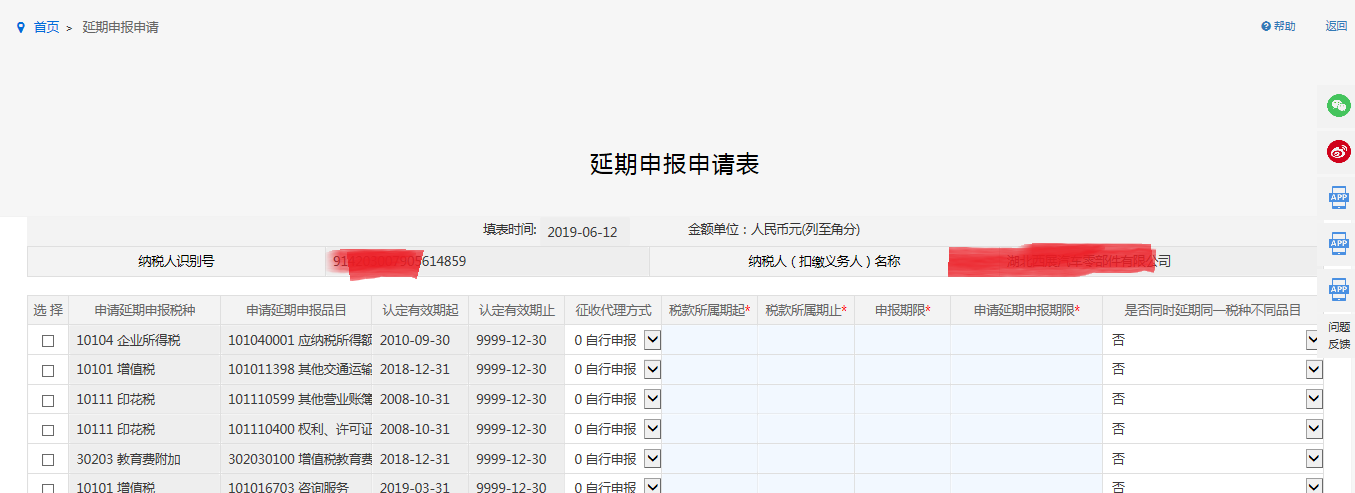
Task: Click the 认定有效期止 column header
Action: tap(516, 310)
